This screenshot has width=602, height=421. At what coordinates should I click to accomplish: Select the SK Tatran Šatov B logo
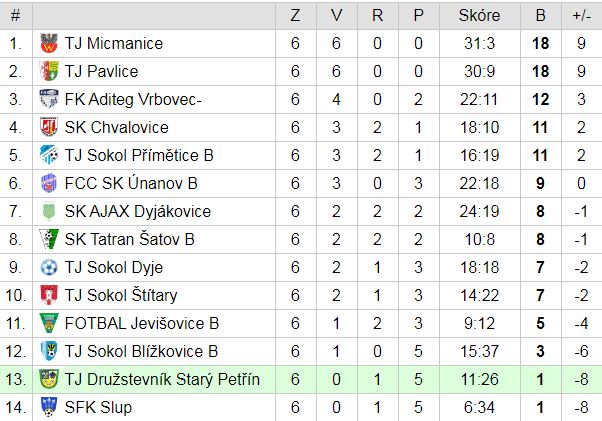click(49, 239)
